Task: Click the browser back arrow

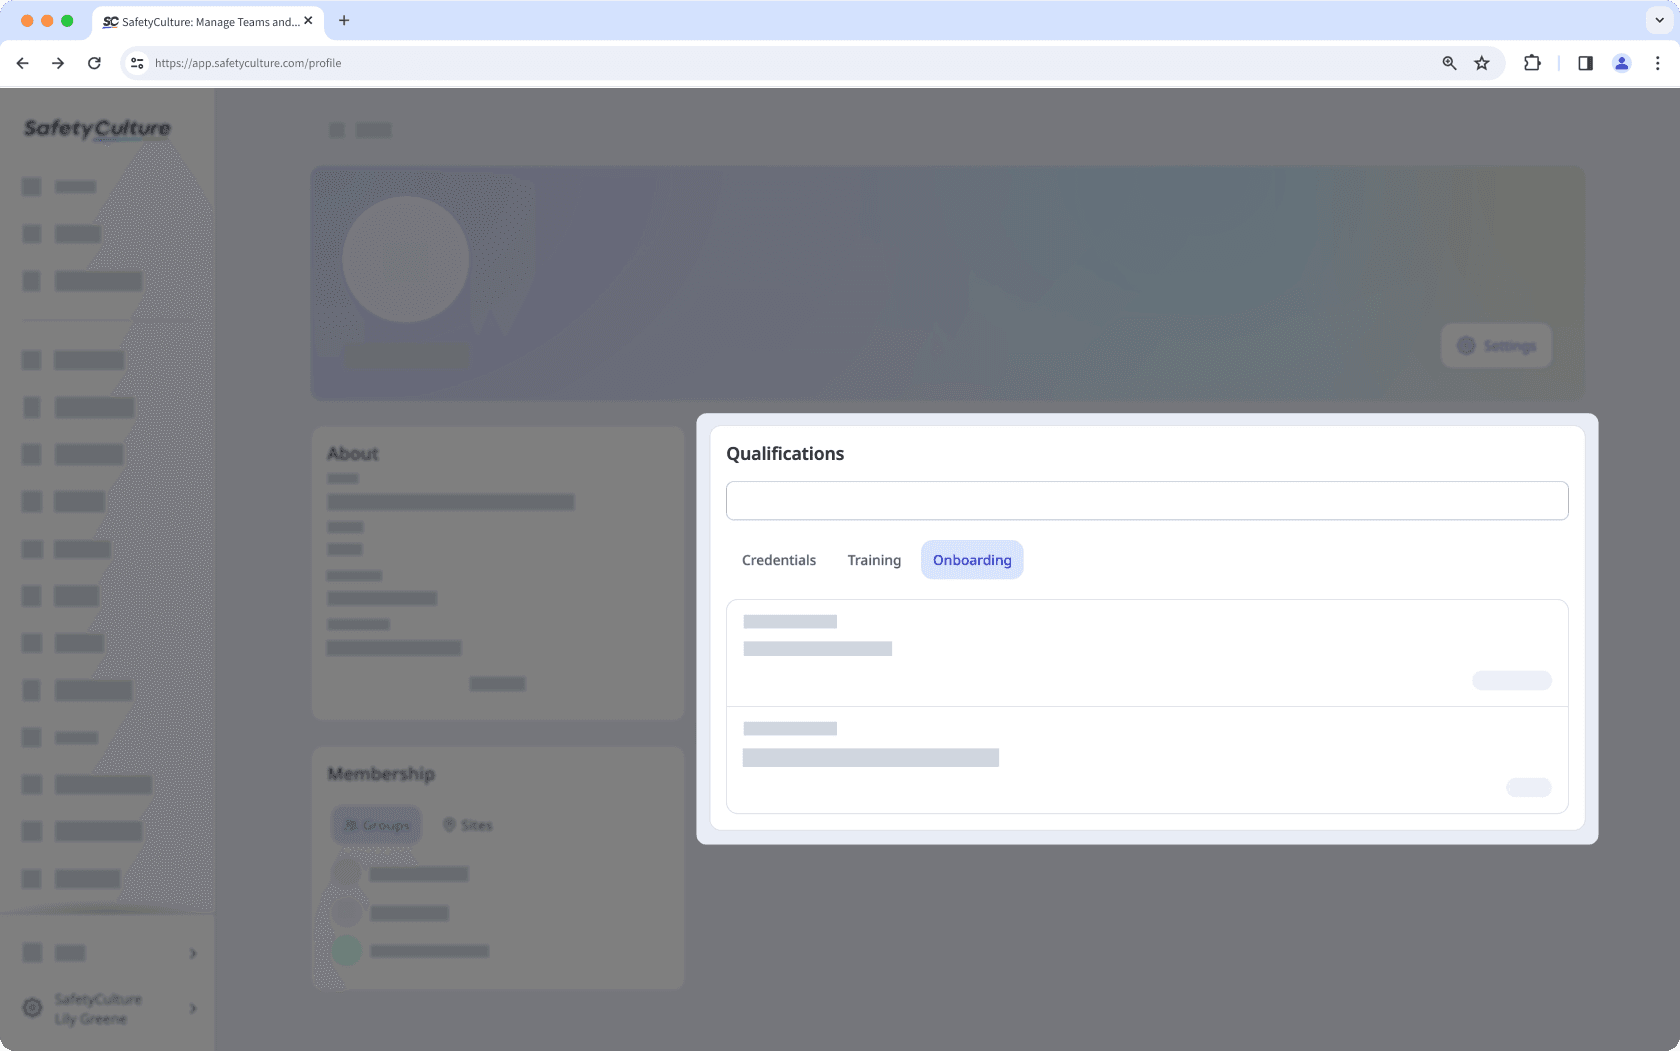Action: tap(22, 63)
